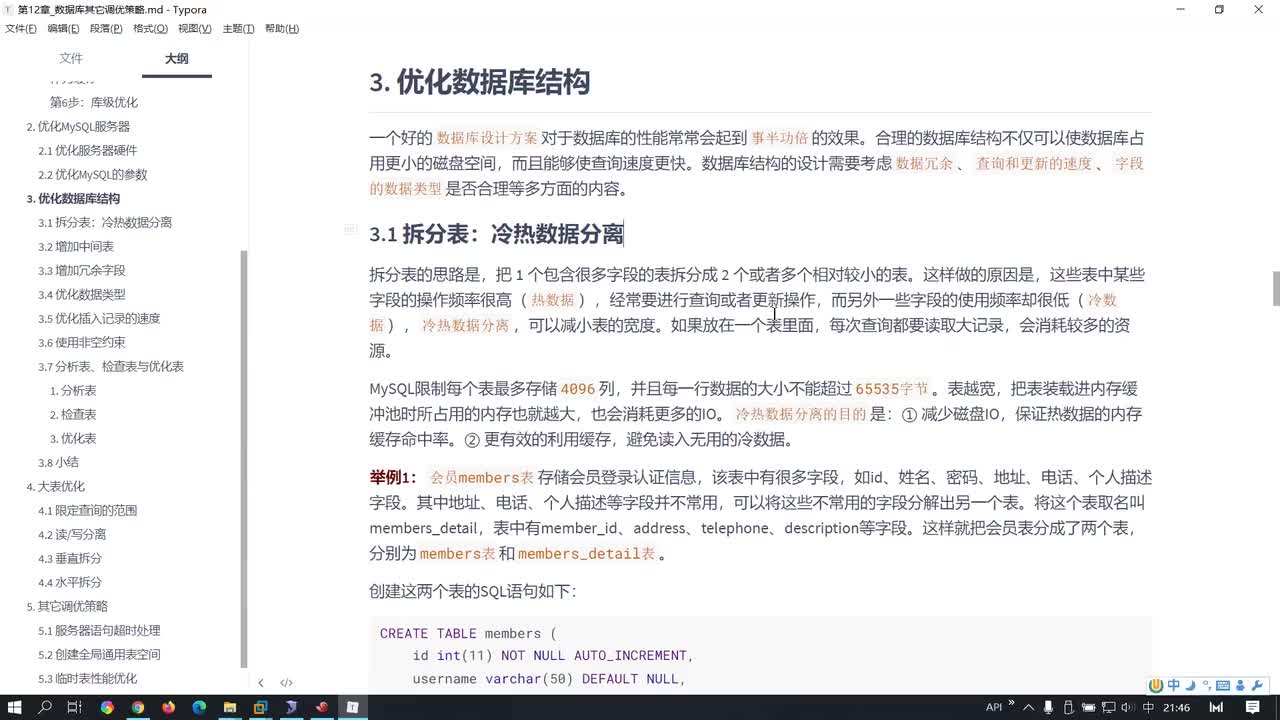
Task: Jump to outline item 第6步: 库级优化
Action: 94,102
